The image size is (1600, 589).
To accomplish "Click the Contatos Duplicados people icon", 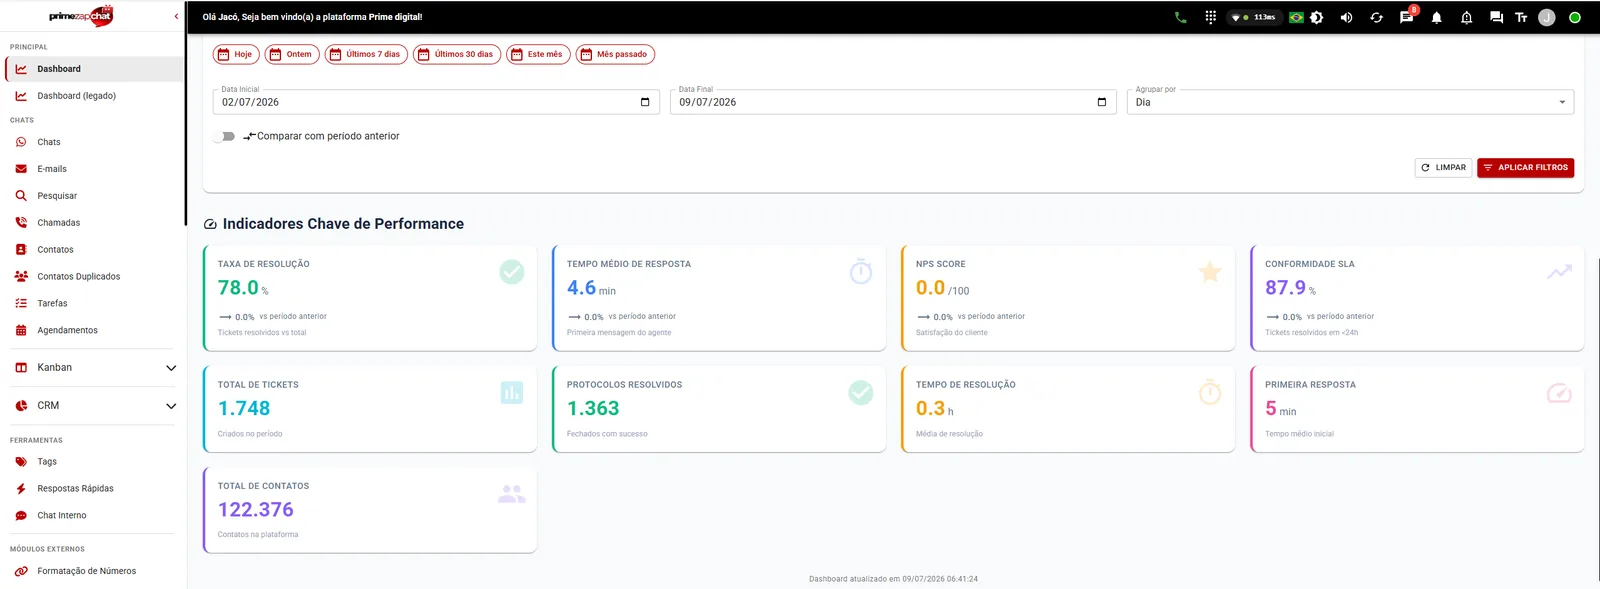I will (x=21, y=276).
